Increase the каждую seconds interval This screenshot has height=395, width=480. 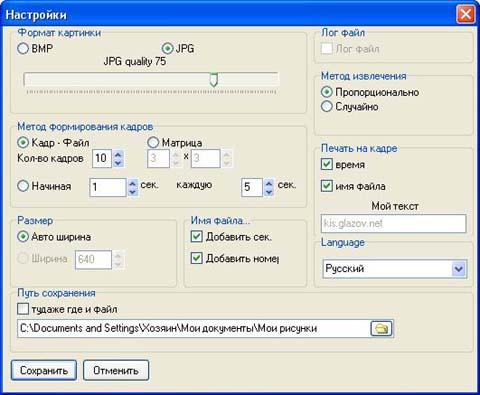point(269,183)
